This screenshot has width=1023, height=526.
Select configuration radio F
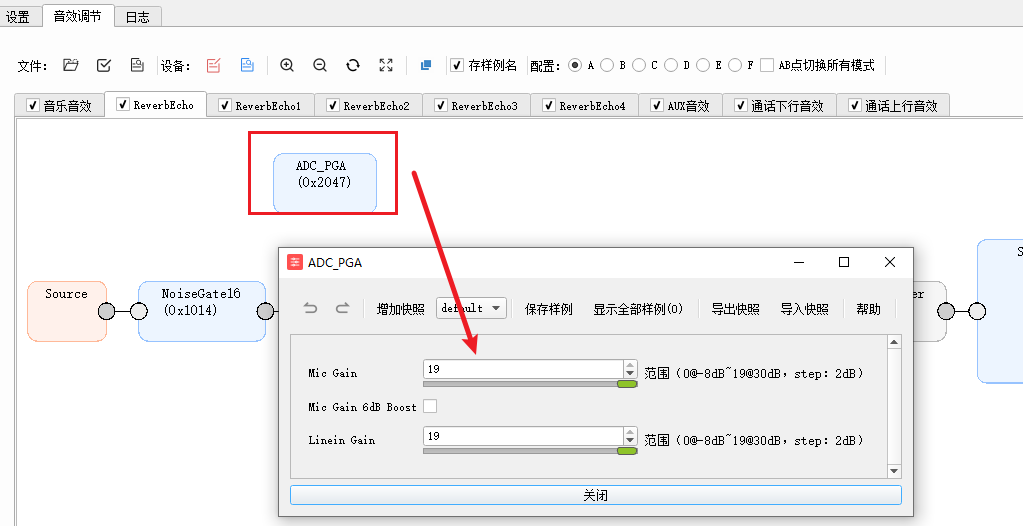pos(735,65)
